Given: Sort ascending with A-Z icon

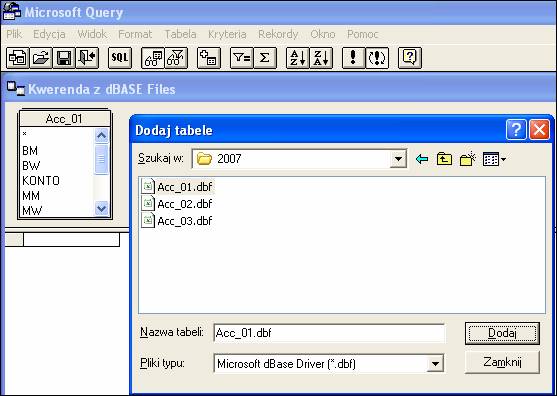Looking at the screenshot, I should click(298, 58).
